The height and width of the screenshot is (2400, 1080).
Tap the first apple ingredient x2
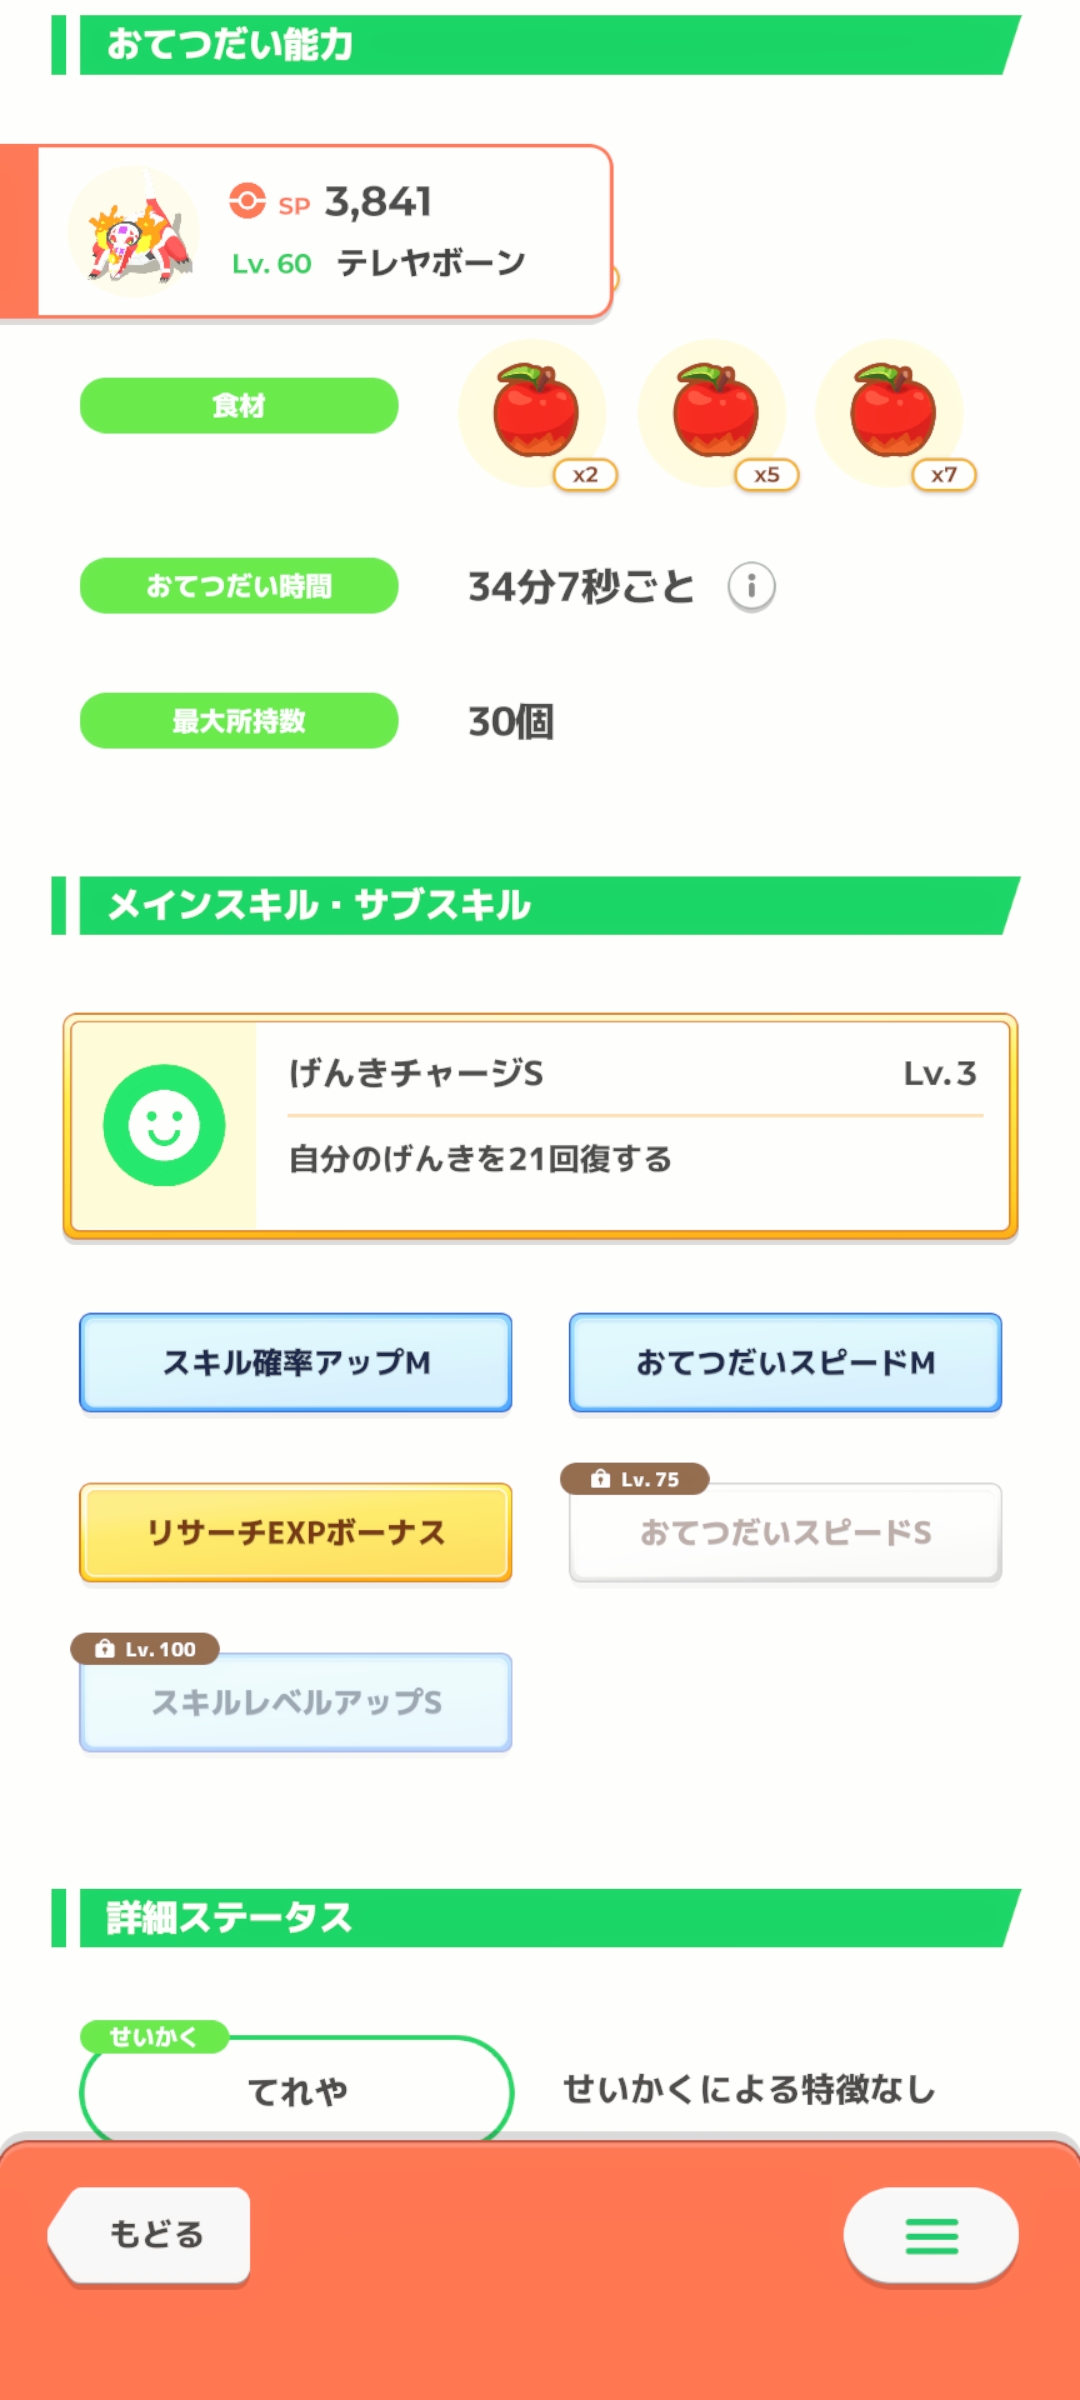[x=536, y=411]
